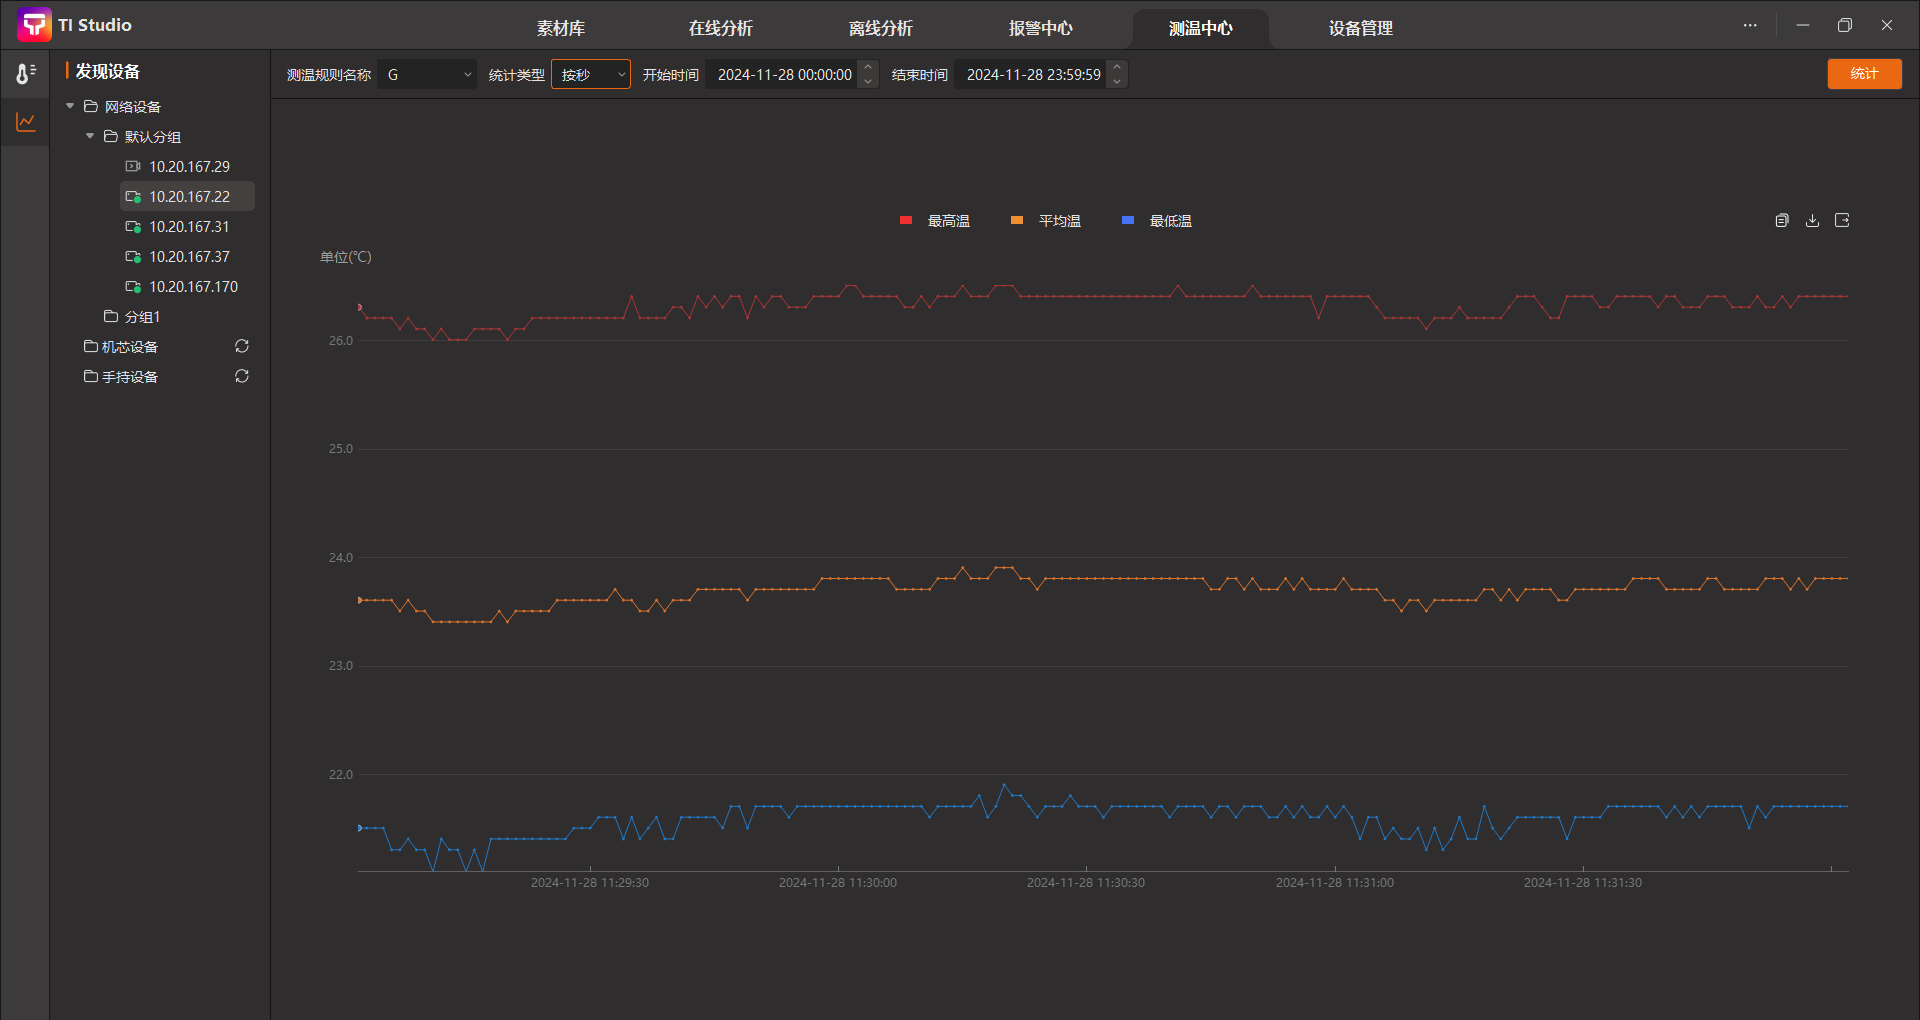Screen dimensions: 1920x1020
Task: Select device 10.20.167.170 in the tree
Action: (193, 287)
